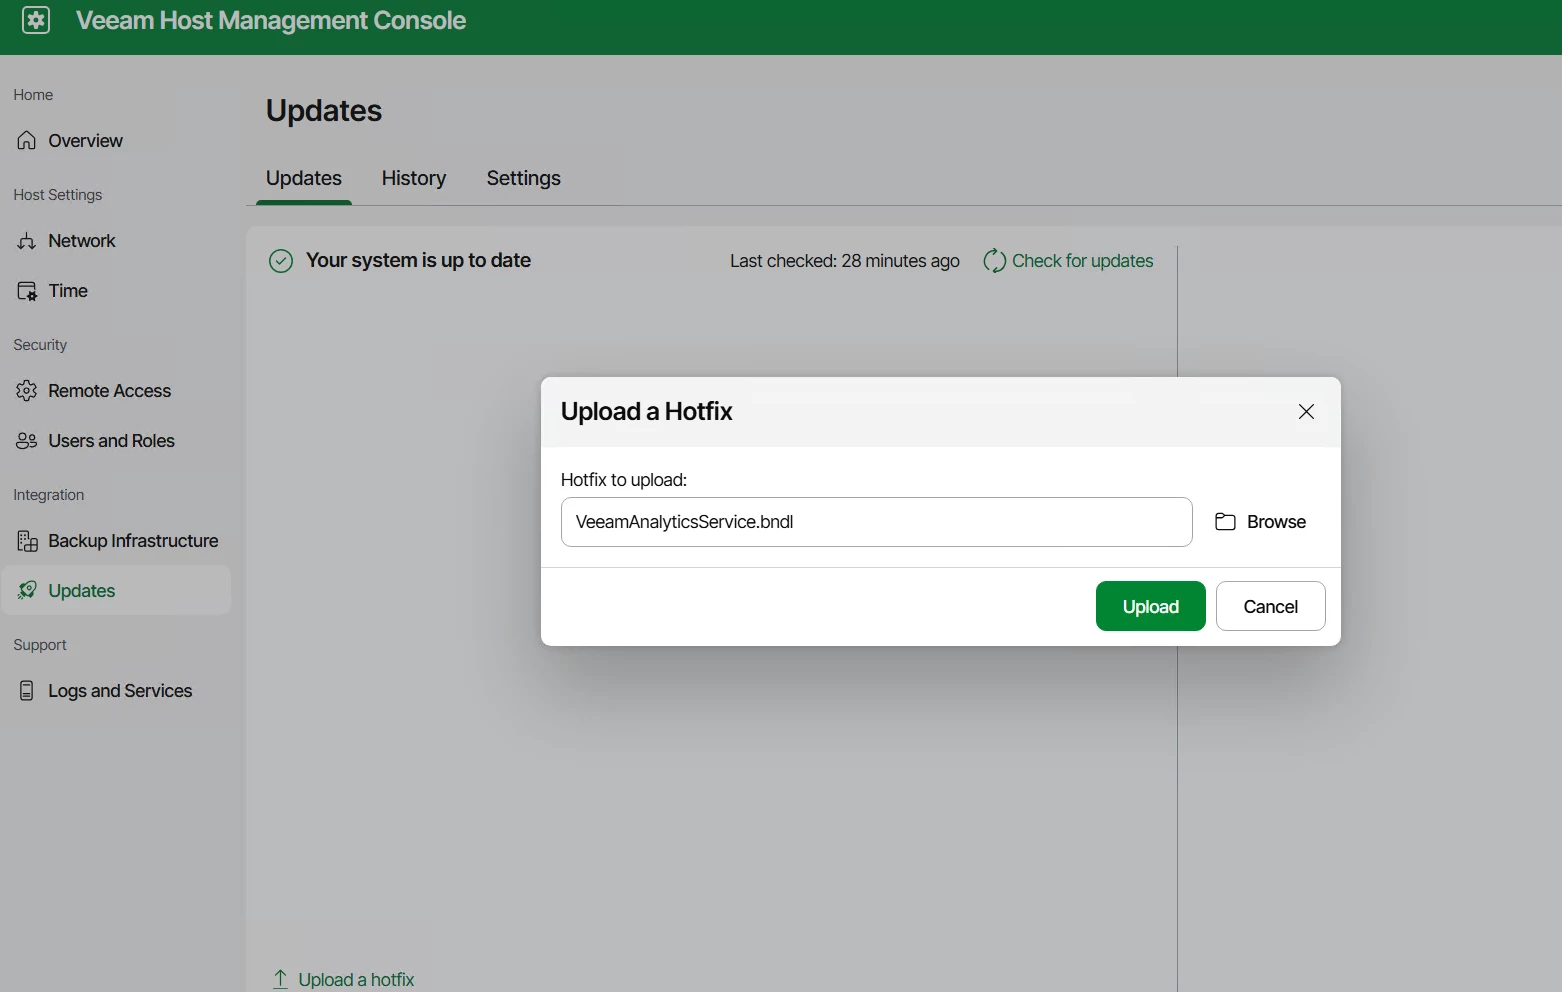The width and height of the screenshot is (1562, 992).
Task: Cancel the hotfix upload dialog
Action: (x=1271, y=606)
